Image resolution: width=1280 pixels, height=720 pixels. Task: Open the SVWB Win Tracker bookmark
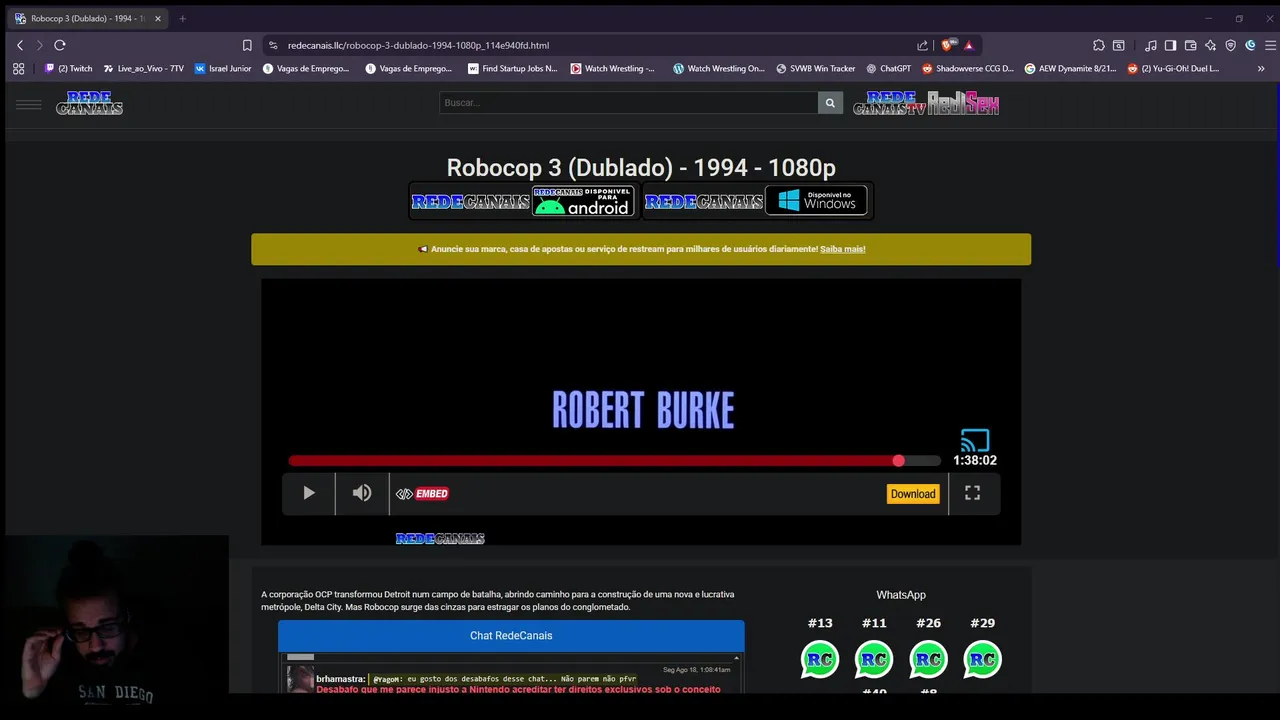[x=815, y=69]
